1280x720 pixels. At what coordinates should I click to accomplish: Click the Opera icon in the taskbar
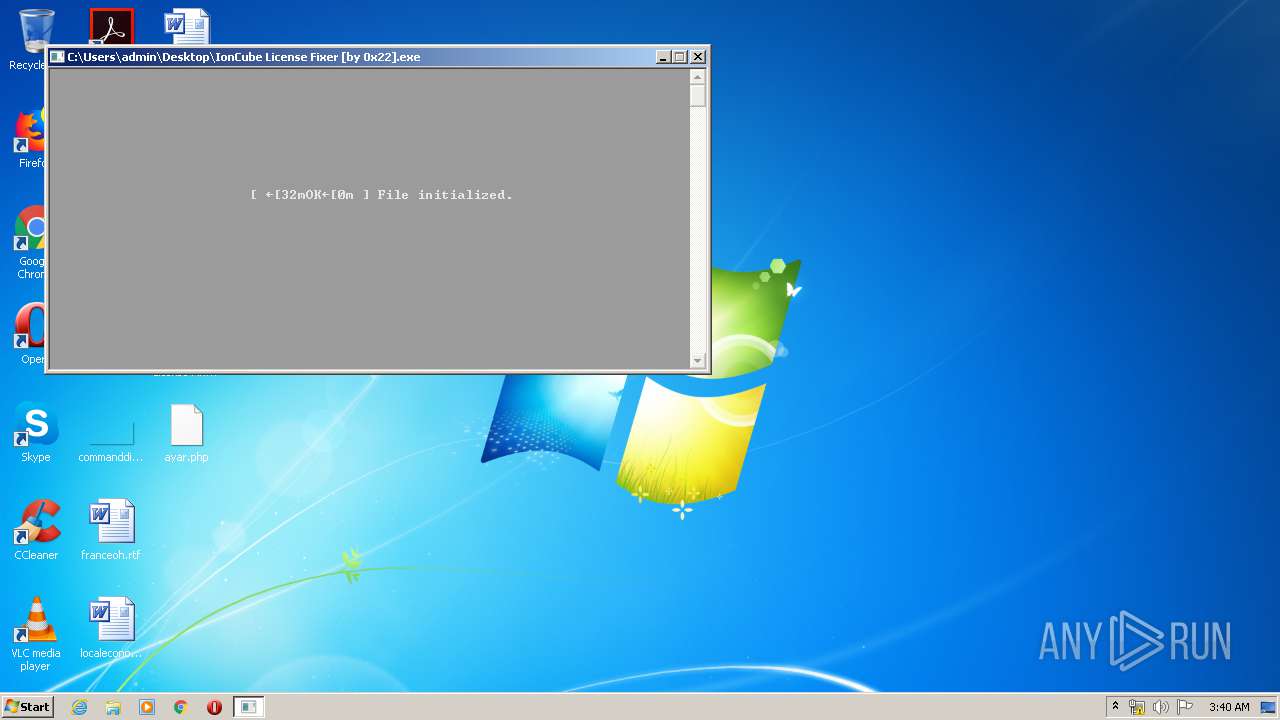pyautogui.click(x=214, y=707)
